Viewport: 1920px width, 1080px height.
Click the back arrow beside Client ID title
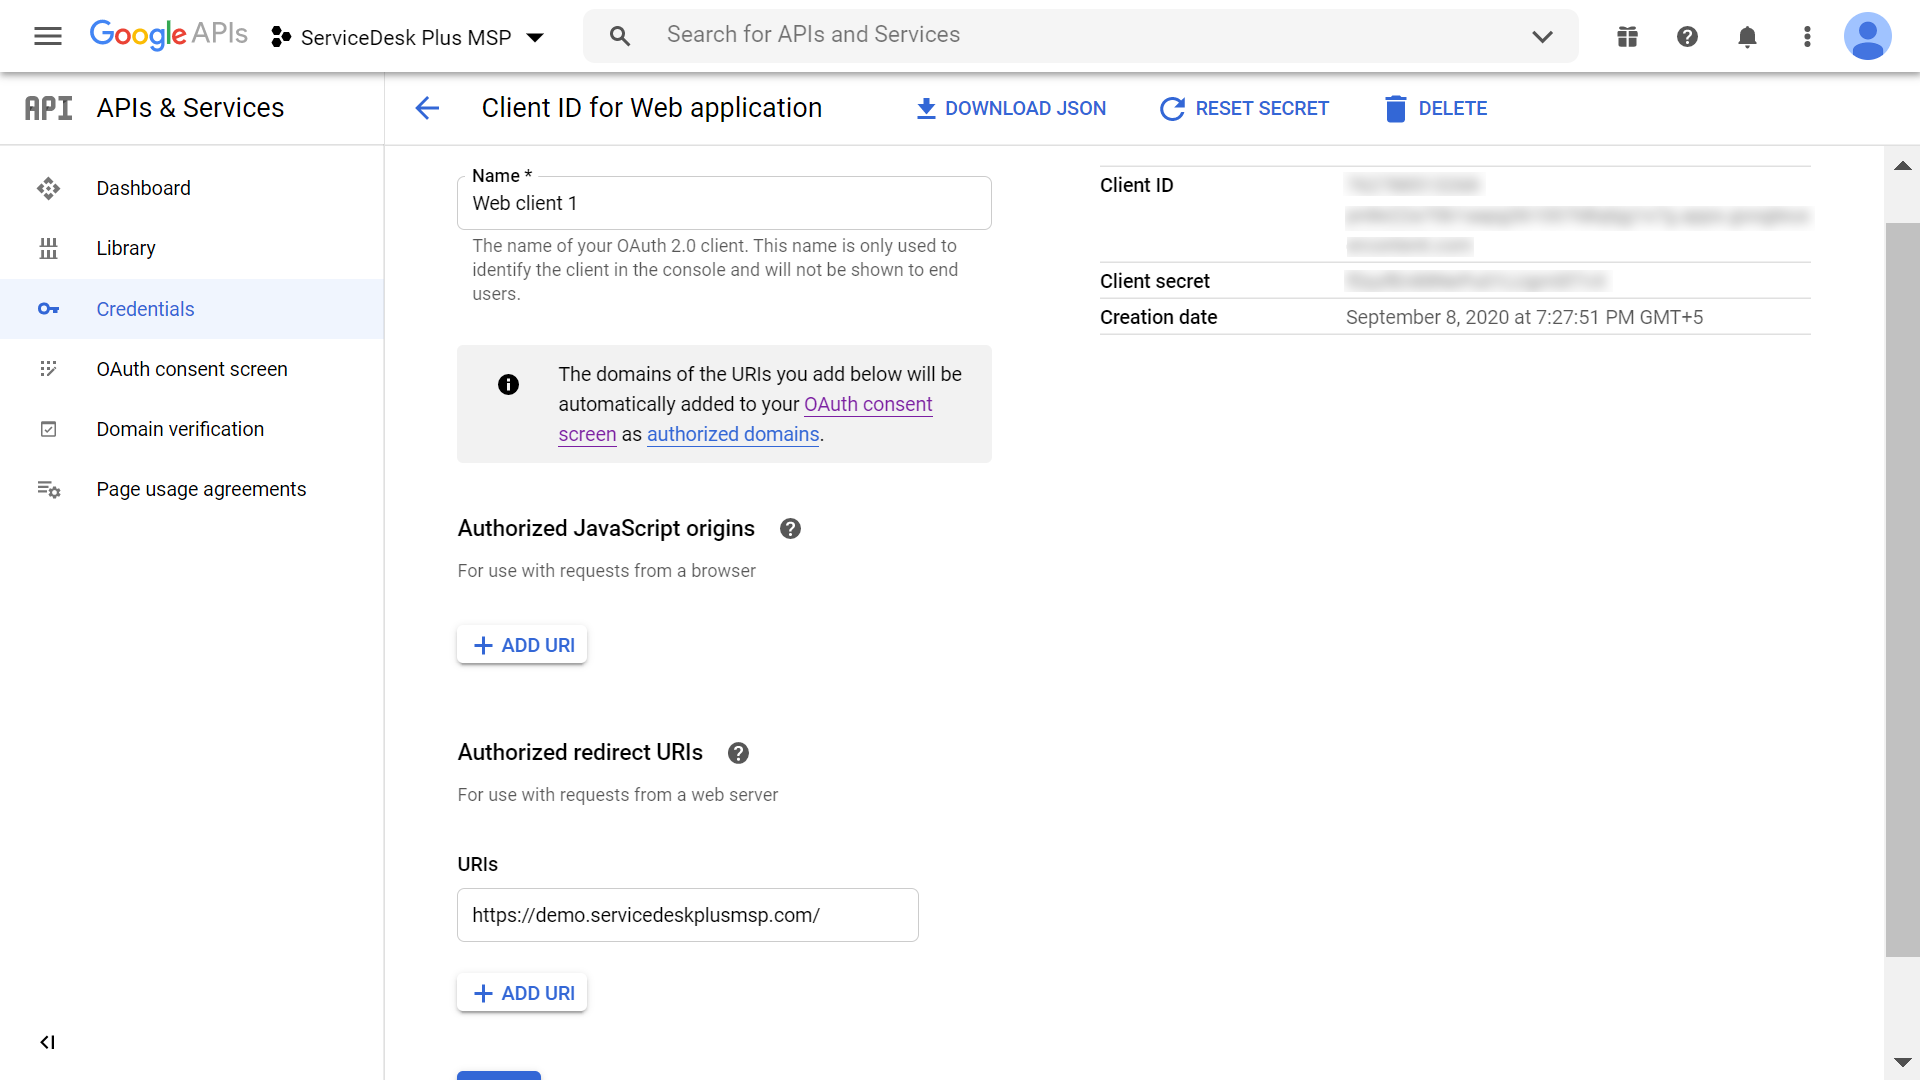coord(427,108)
